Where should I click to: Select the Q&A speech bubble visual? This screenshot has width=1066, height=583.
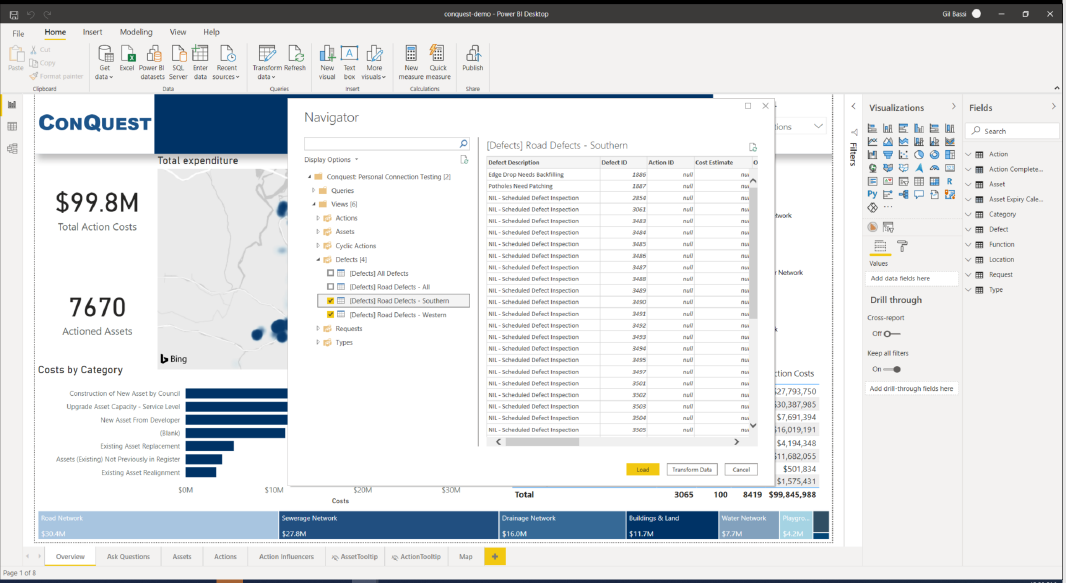919,194
